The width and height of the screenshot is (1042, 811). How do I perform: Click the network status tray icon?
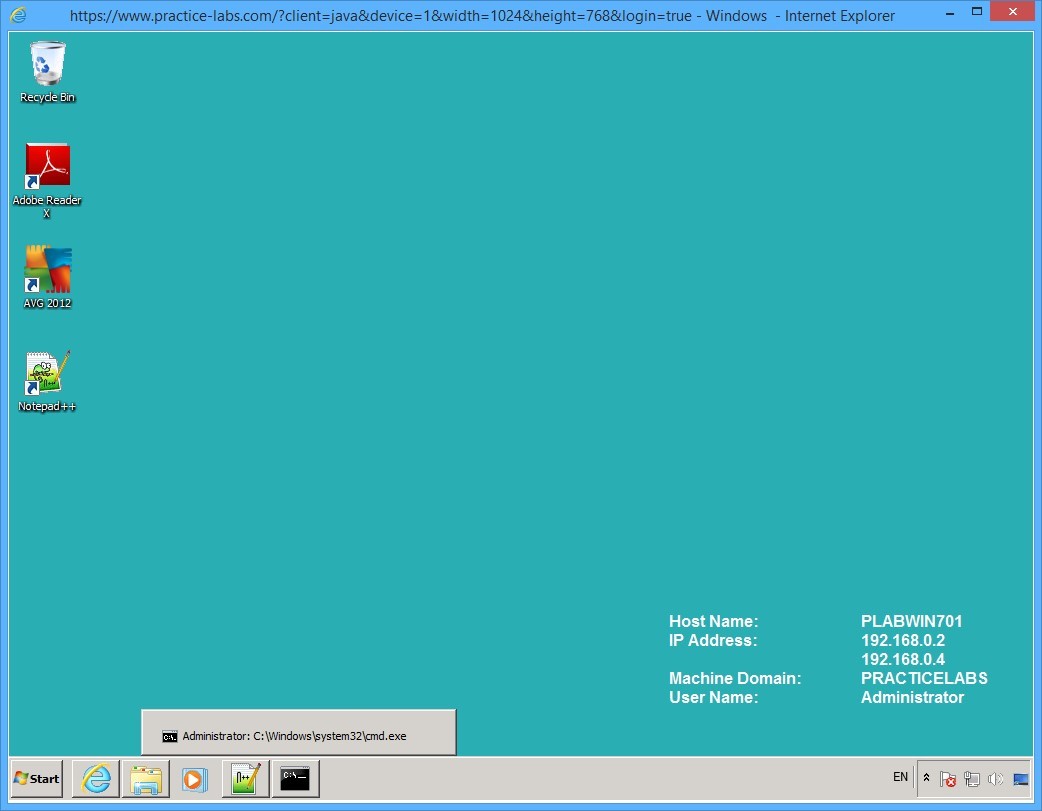(971, 778)
